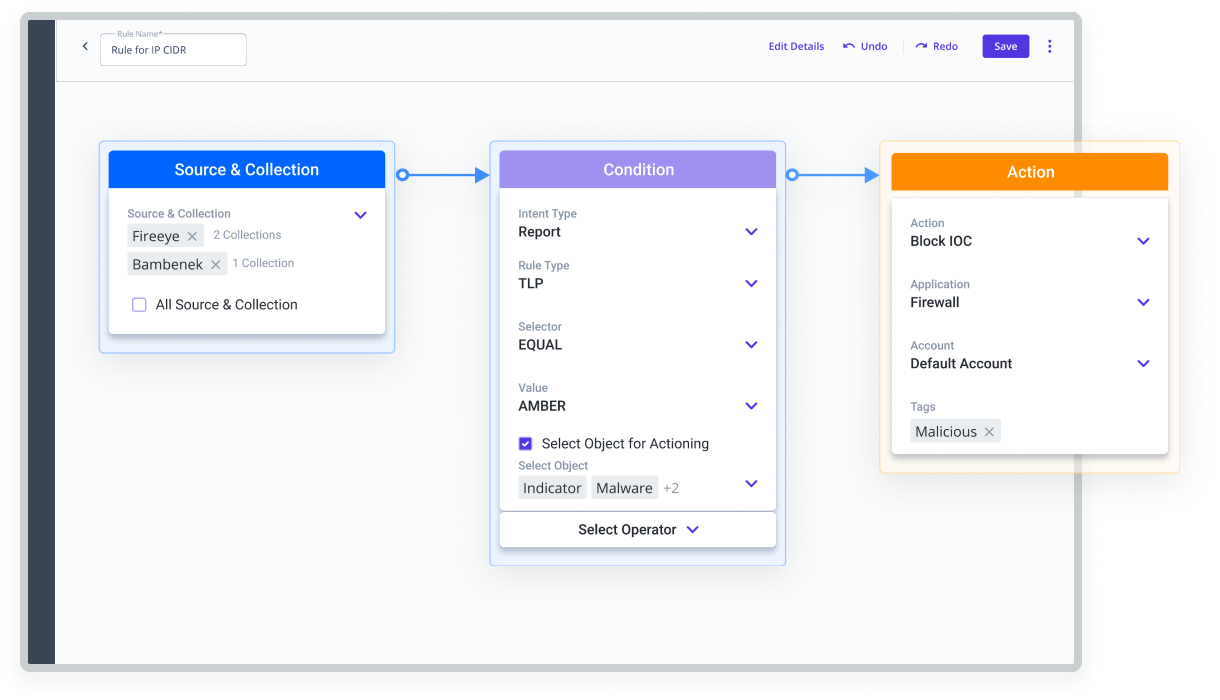Click the Save button
Image resolution: width=1220 pixels, height=700 pixels.
[x=1006, y=46]
